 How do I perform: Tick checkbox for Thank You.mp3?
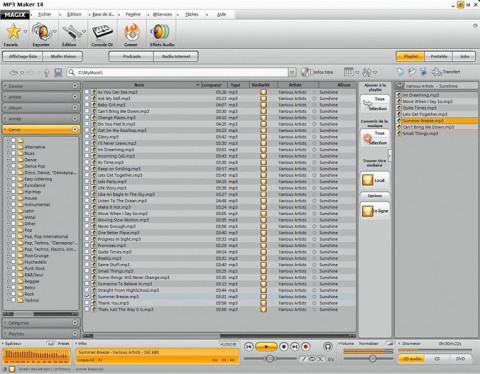[x=87, y=303]
